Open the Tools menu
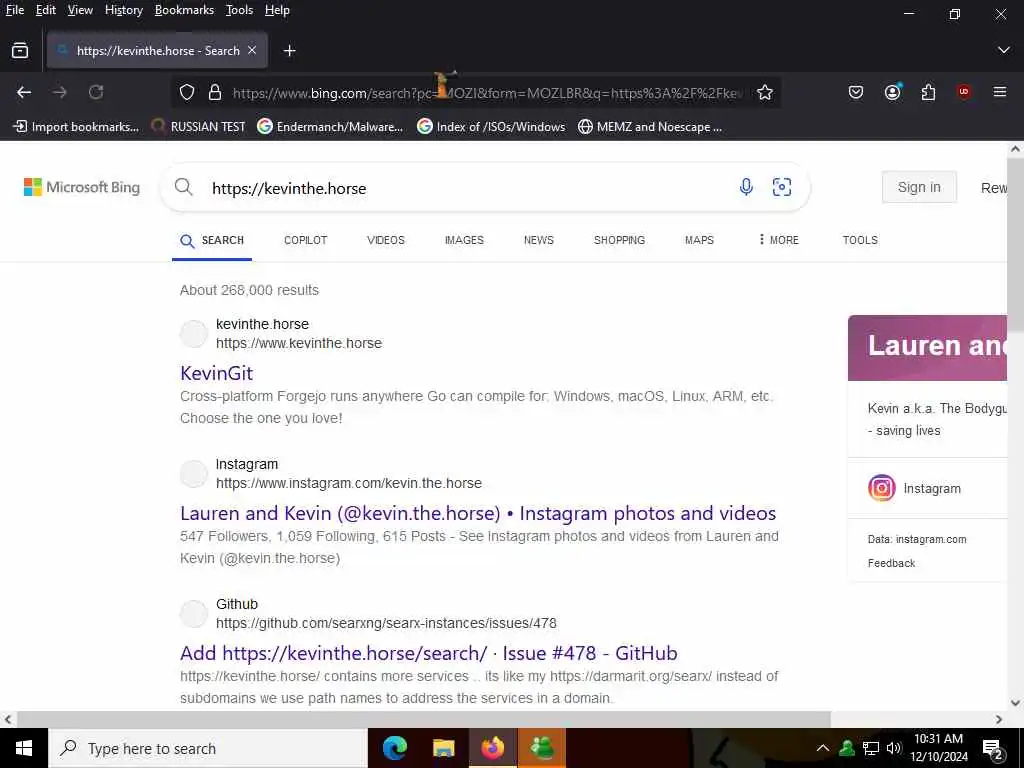This screenshot has width=1024, height=768. pos(239,10)
